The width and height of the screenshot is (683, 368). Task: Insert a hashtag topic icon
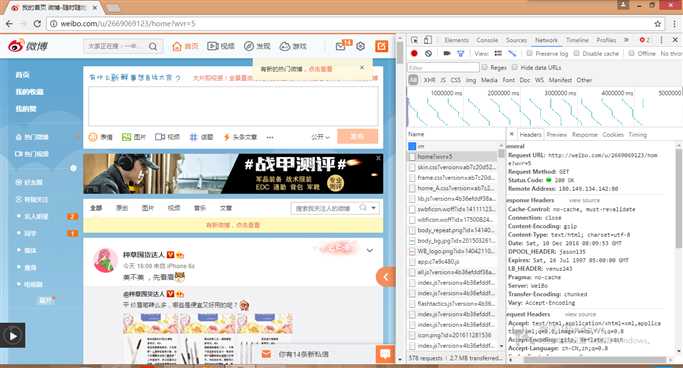(x=193, y=137)
